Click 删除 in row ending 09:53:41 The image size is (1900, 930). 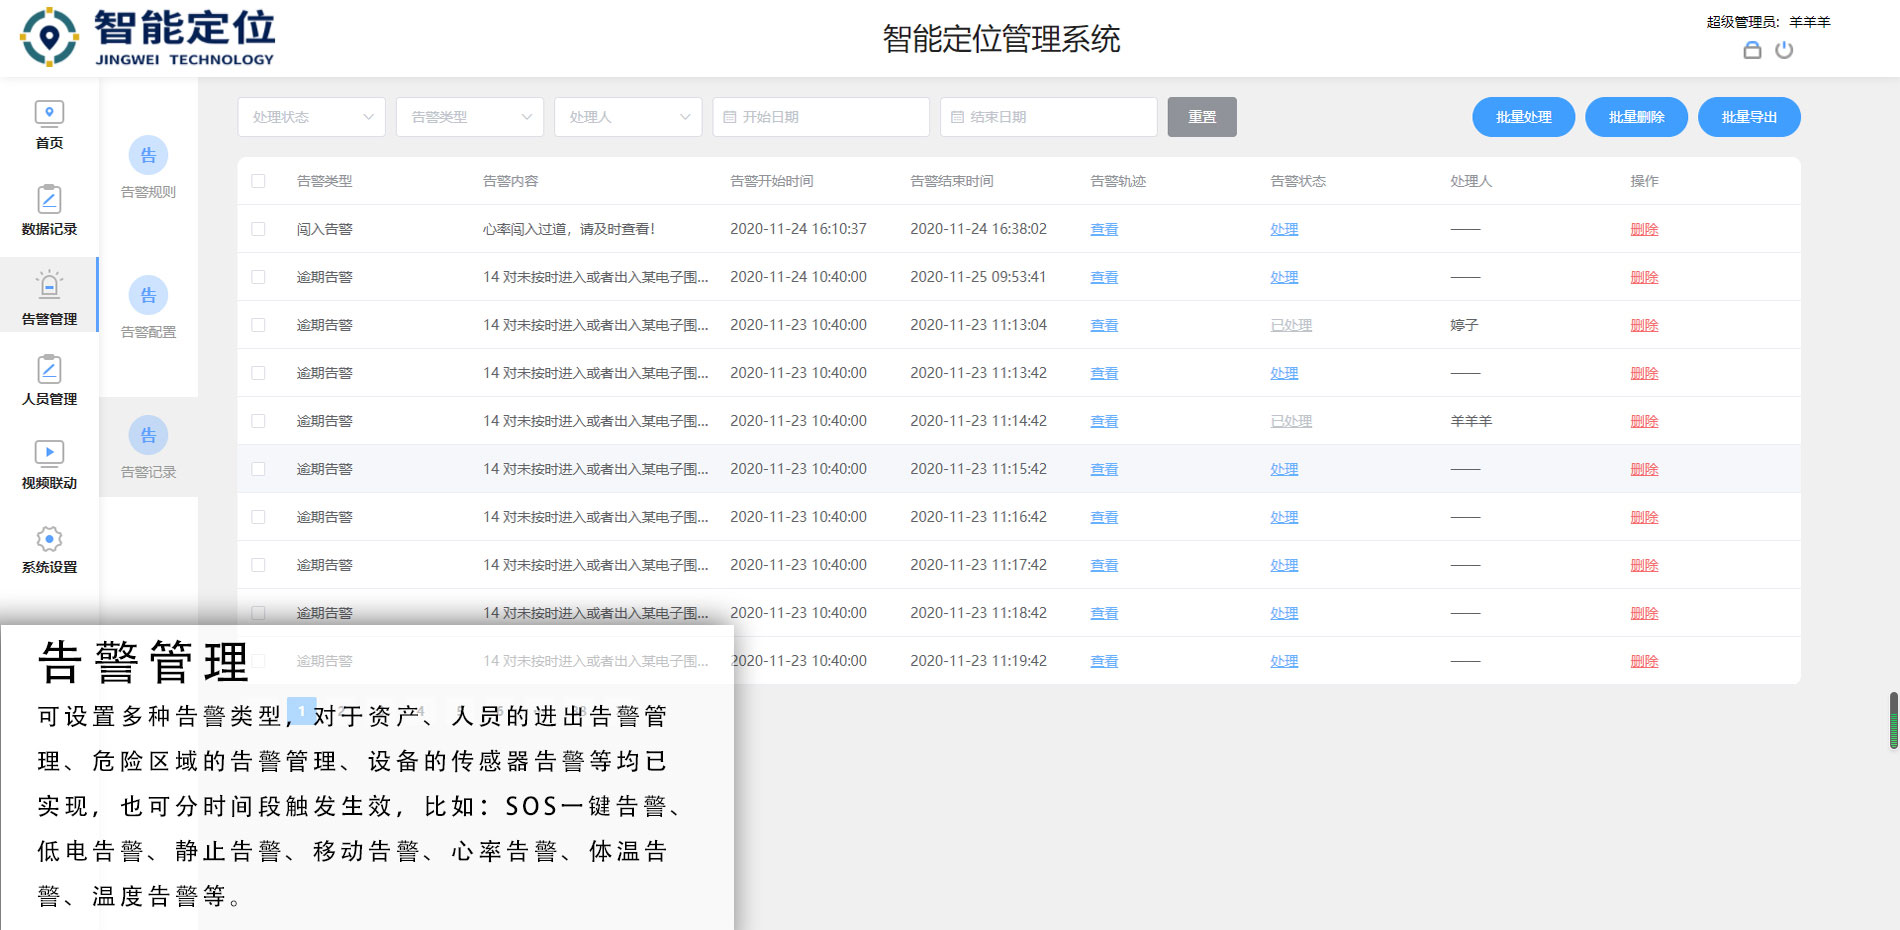1644,277
